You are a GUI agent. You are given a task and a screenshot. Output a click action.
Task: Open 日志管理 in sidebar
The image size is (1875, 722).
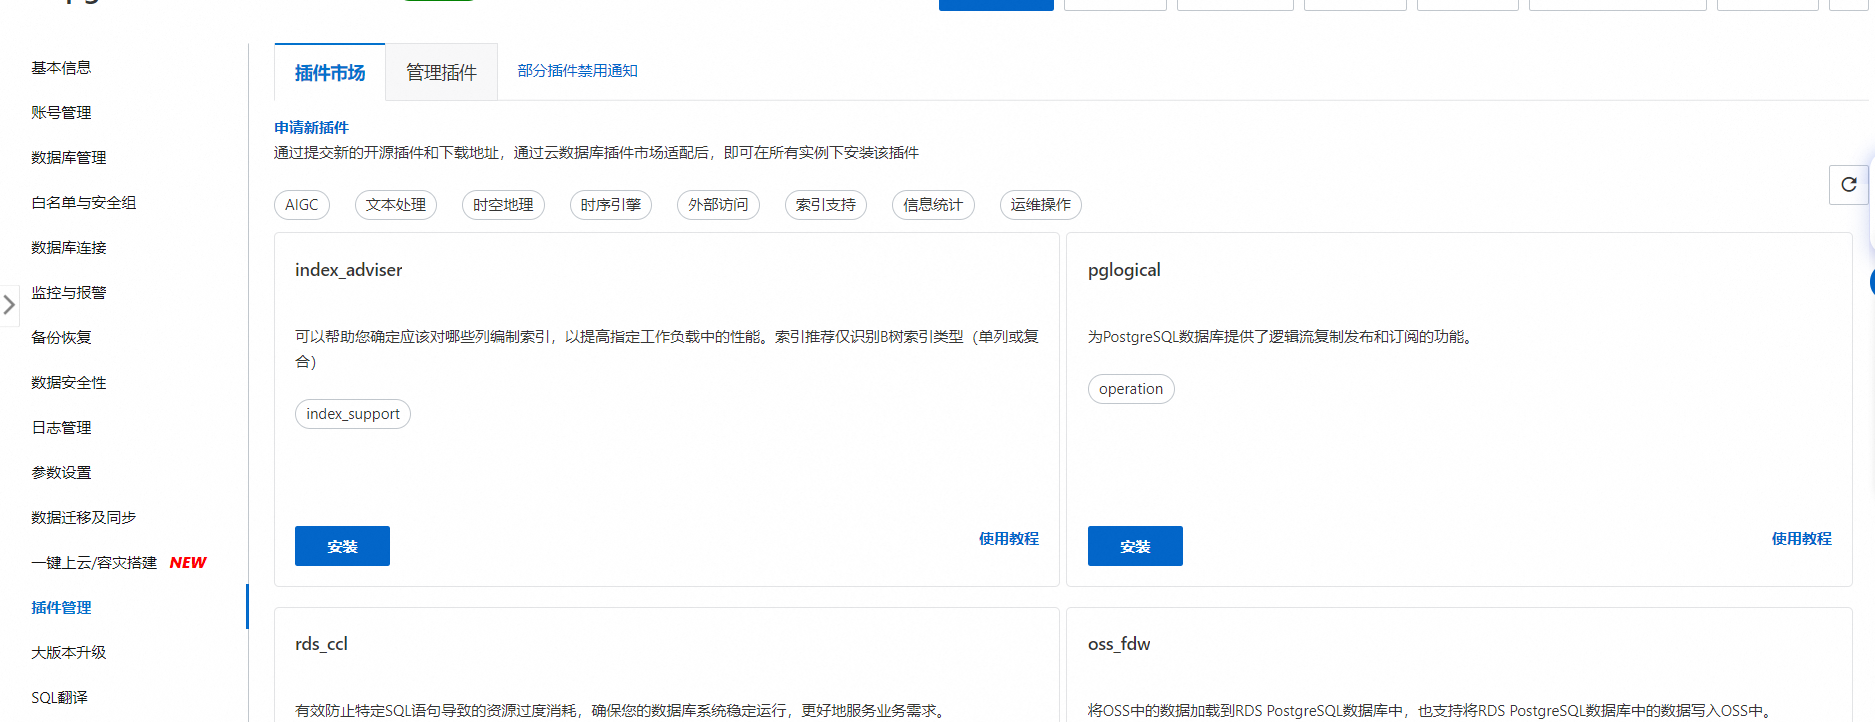coord(61,427)
